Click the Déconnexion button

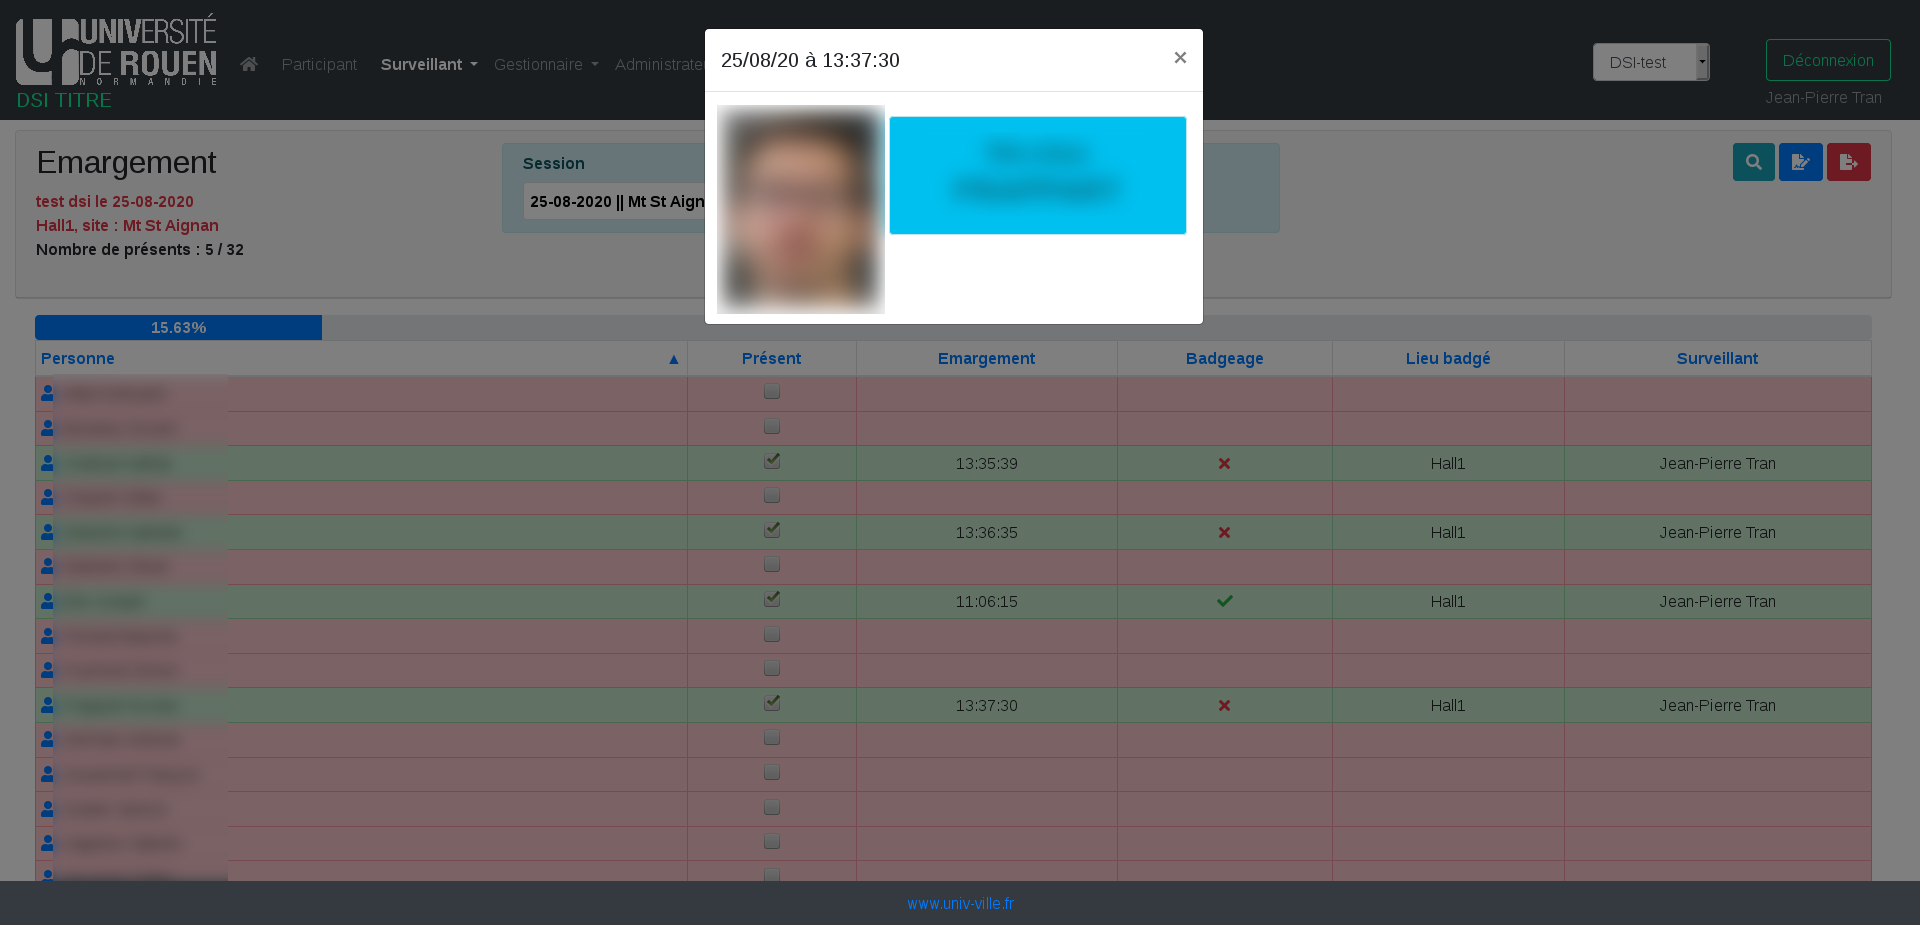tap(1827, 60)
